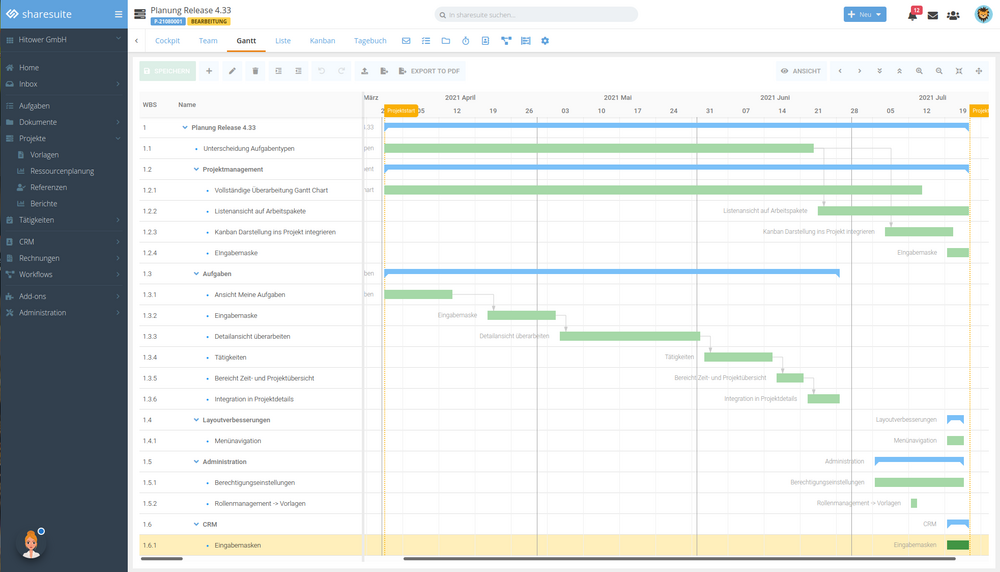The width and height of the screenshot is (1000, 572).
Task: Expand all rows with double-down chevron
Action: [x=879, y=71]
